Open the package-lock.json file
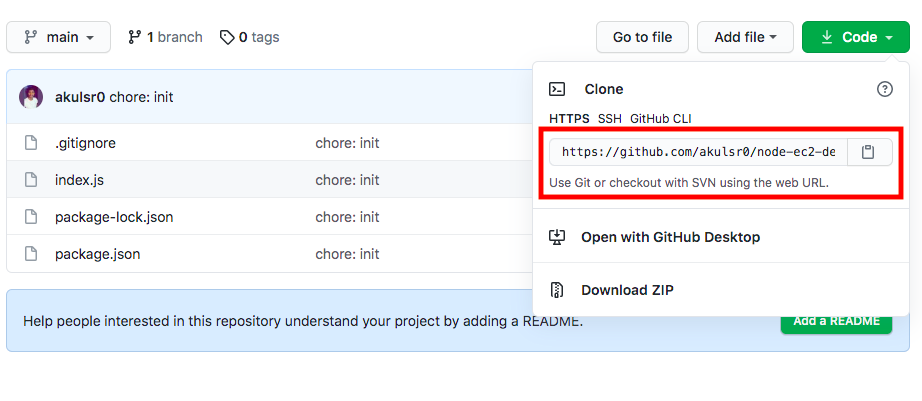Screen dimensions: 922x401 (x=114, y=217)
